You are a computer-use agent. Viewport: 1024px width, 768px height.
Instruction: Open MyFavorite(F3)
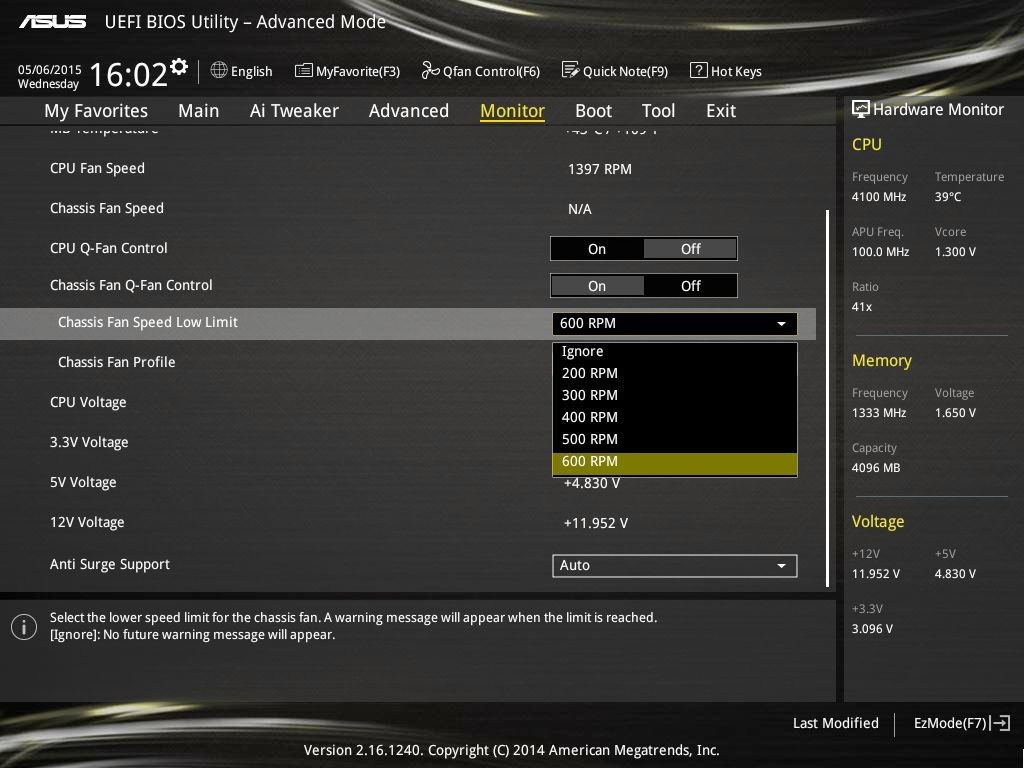click(x=347, y=71)
